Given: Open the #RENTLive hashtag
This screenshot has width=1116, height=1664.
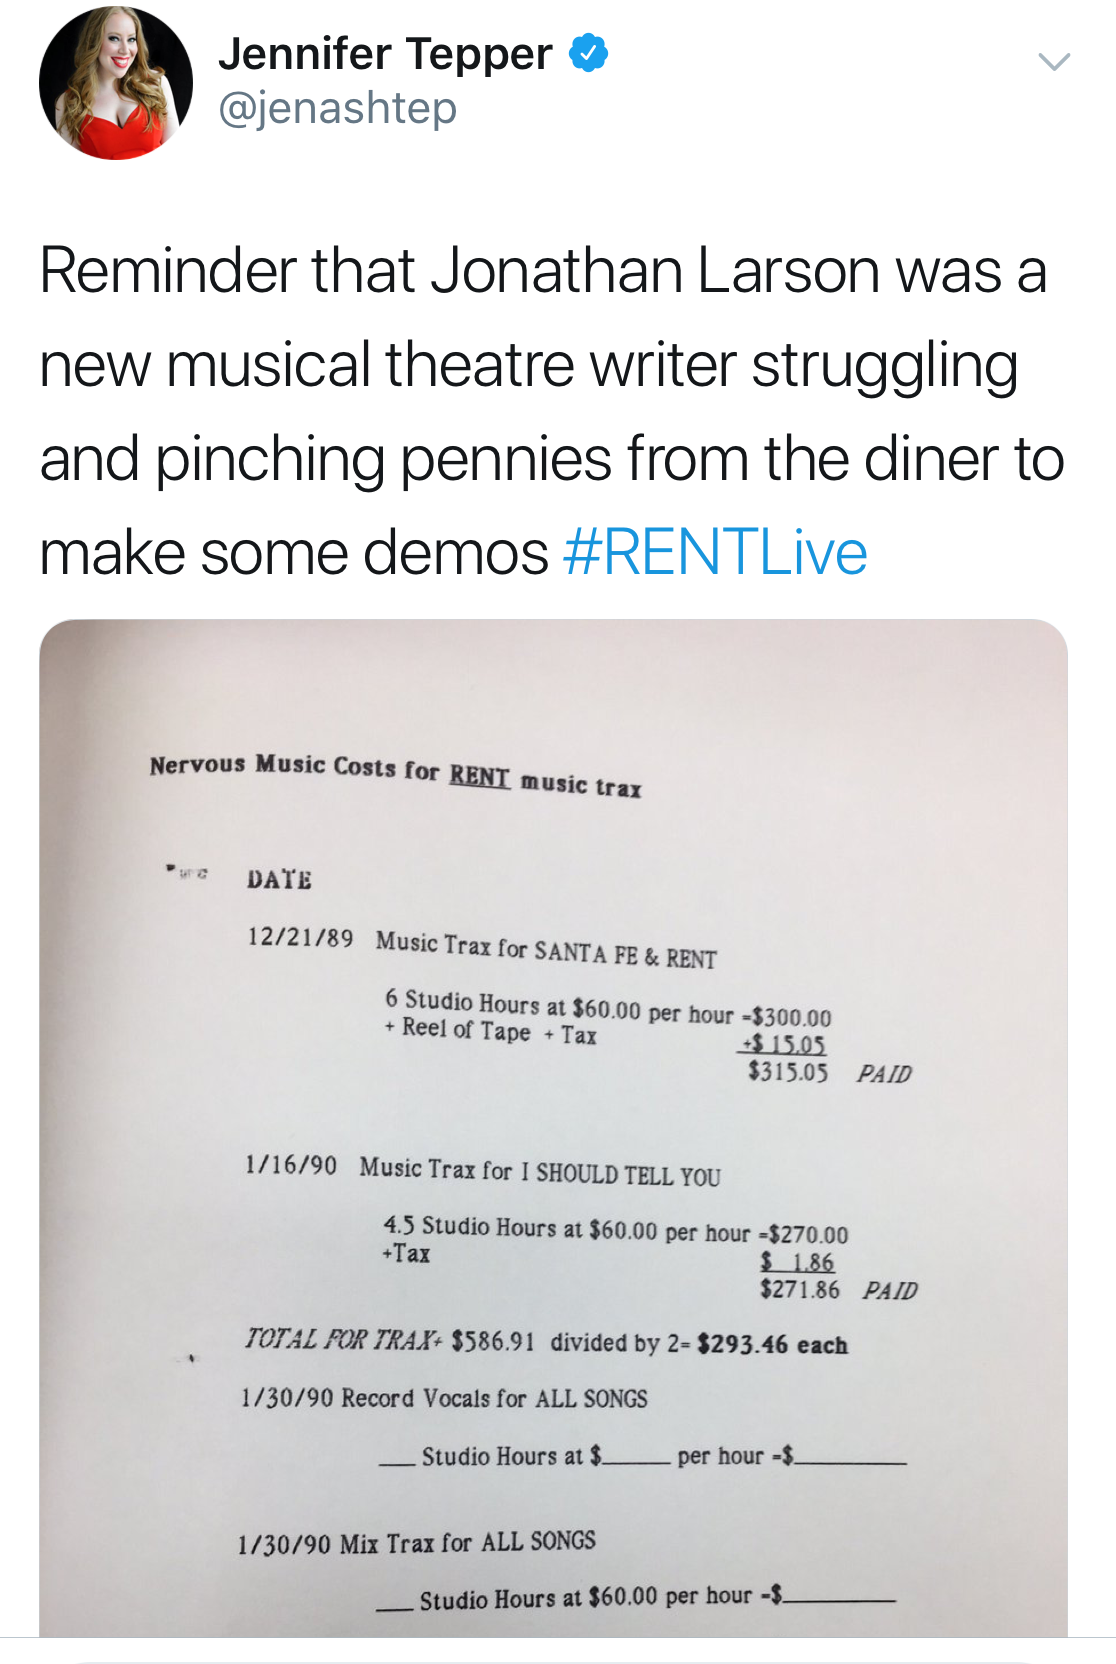Looking at the screenshot, I should 715,553.
